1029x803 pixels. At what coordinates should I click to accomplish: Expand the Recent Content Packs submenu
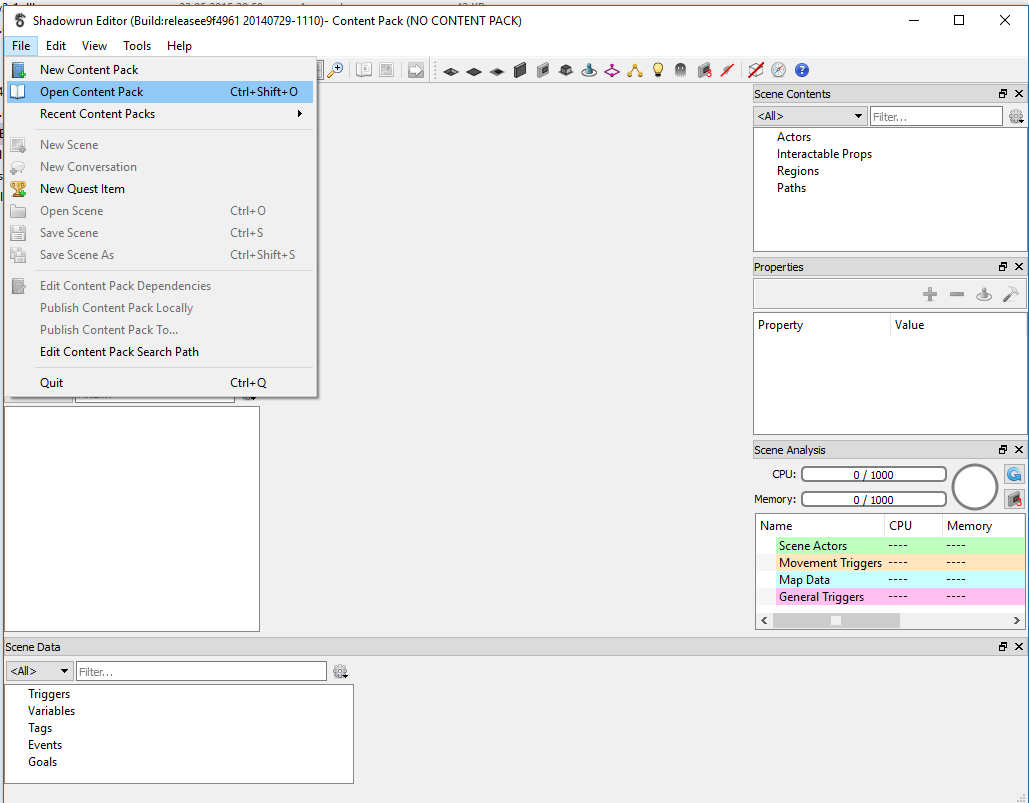click(x=159, y=113)
